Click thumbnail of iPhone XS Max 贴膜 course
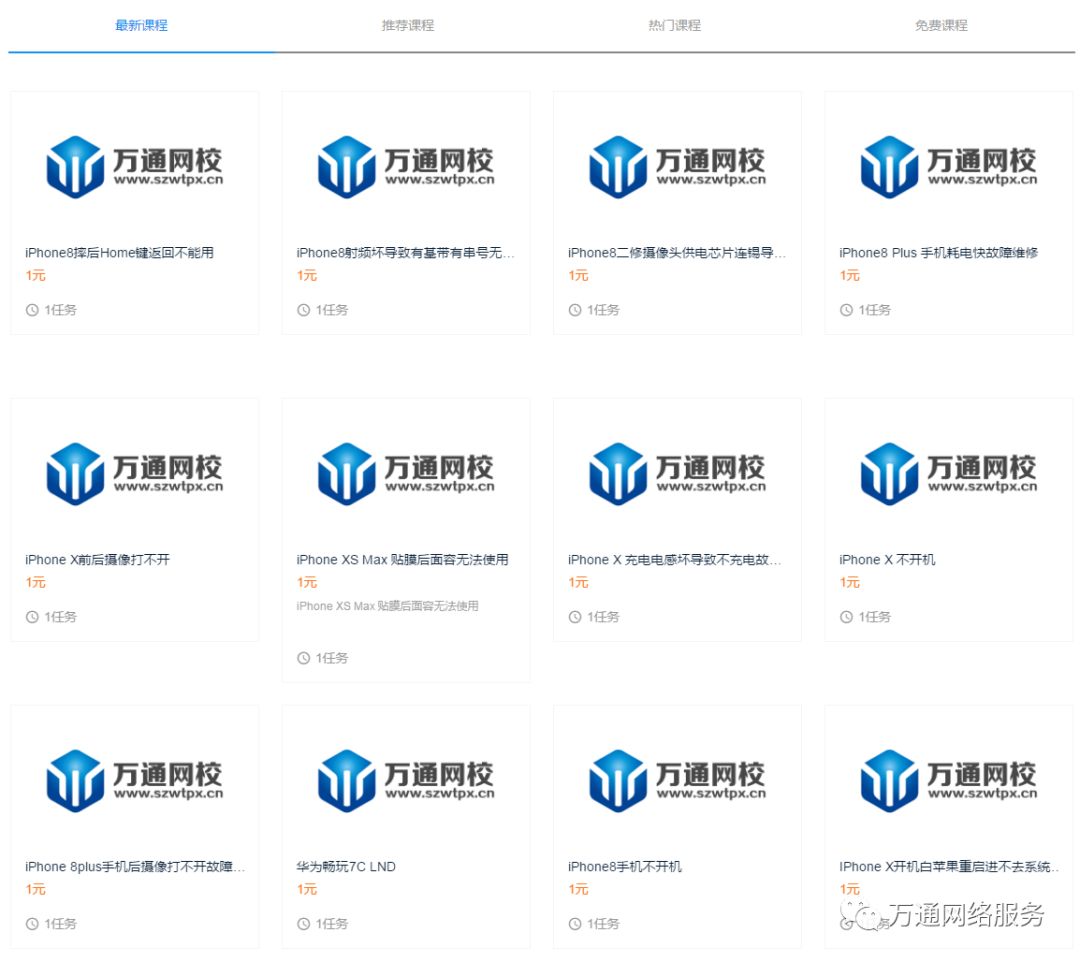This screenshot has width=1080, height=962. point(406,474)
